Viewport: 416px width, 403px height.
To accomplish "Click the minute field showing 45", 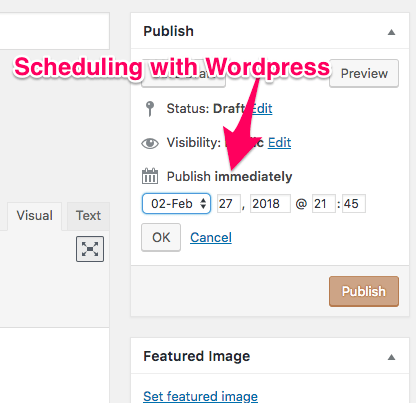I will pyautogui.click(x=354, y=203).
